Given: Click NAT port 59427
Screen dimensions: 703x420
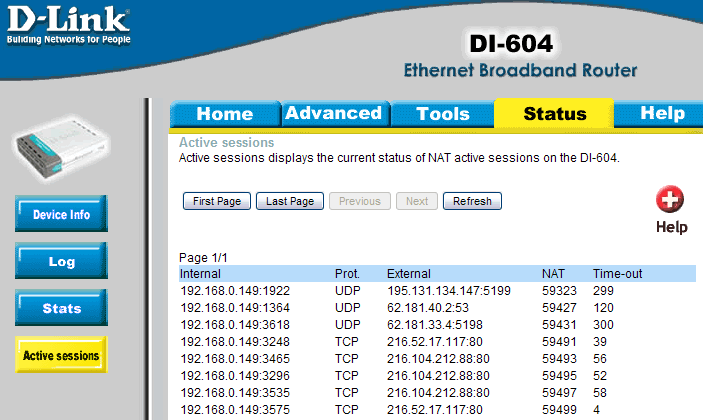Looking at the screenshot, I should tap(559, 308).
